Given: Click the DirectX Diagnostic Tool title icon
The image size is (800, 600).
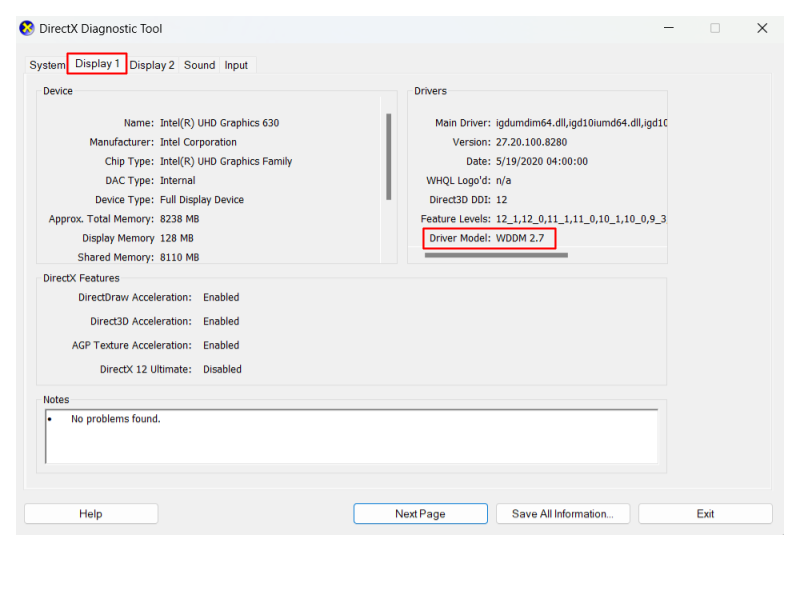Looking at the screenshot, I should [27, 29].
